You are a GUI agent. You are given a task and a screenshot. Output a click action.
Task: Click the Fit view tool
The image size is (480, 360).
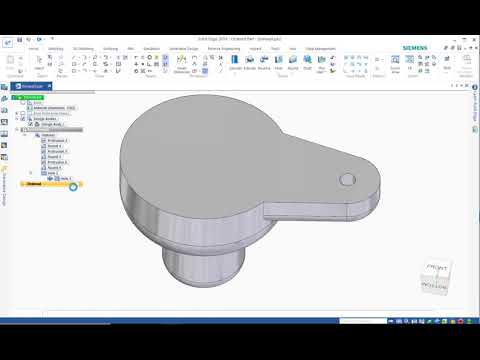[x=410, y=63]
